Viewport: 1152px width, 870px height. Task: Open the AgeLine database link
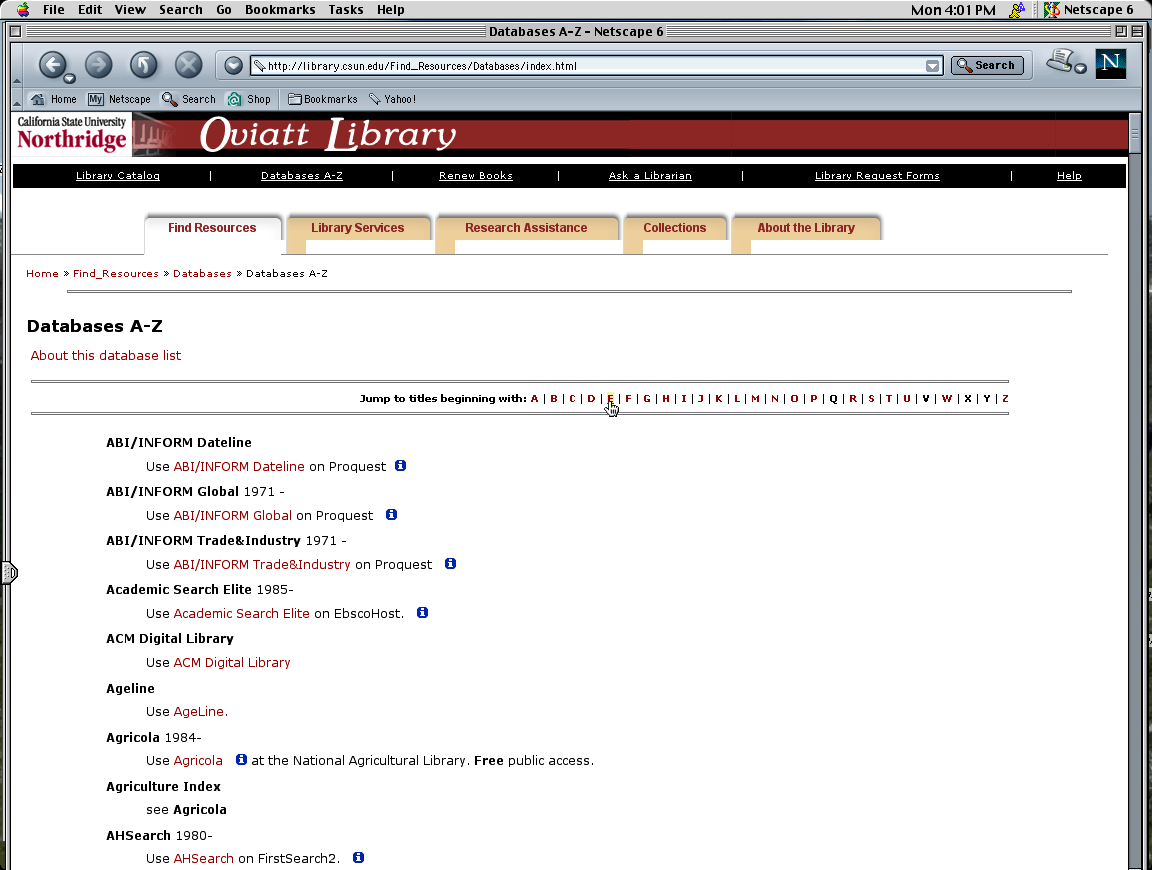[201, 711]
